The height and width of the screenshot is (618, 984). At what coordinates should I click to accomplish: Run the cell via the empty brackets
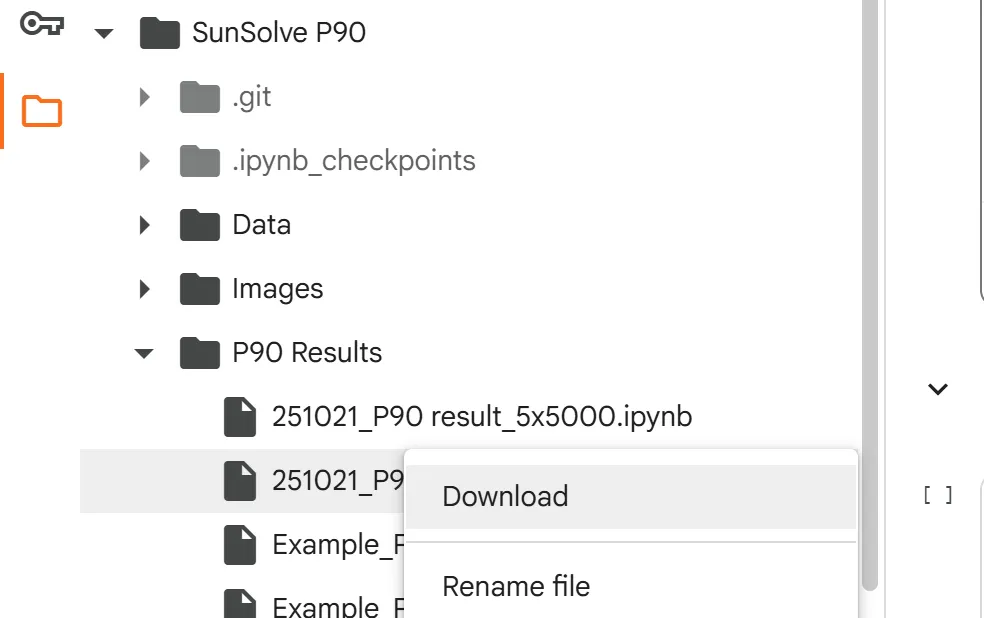(937, 495)
